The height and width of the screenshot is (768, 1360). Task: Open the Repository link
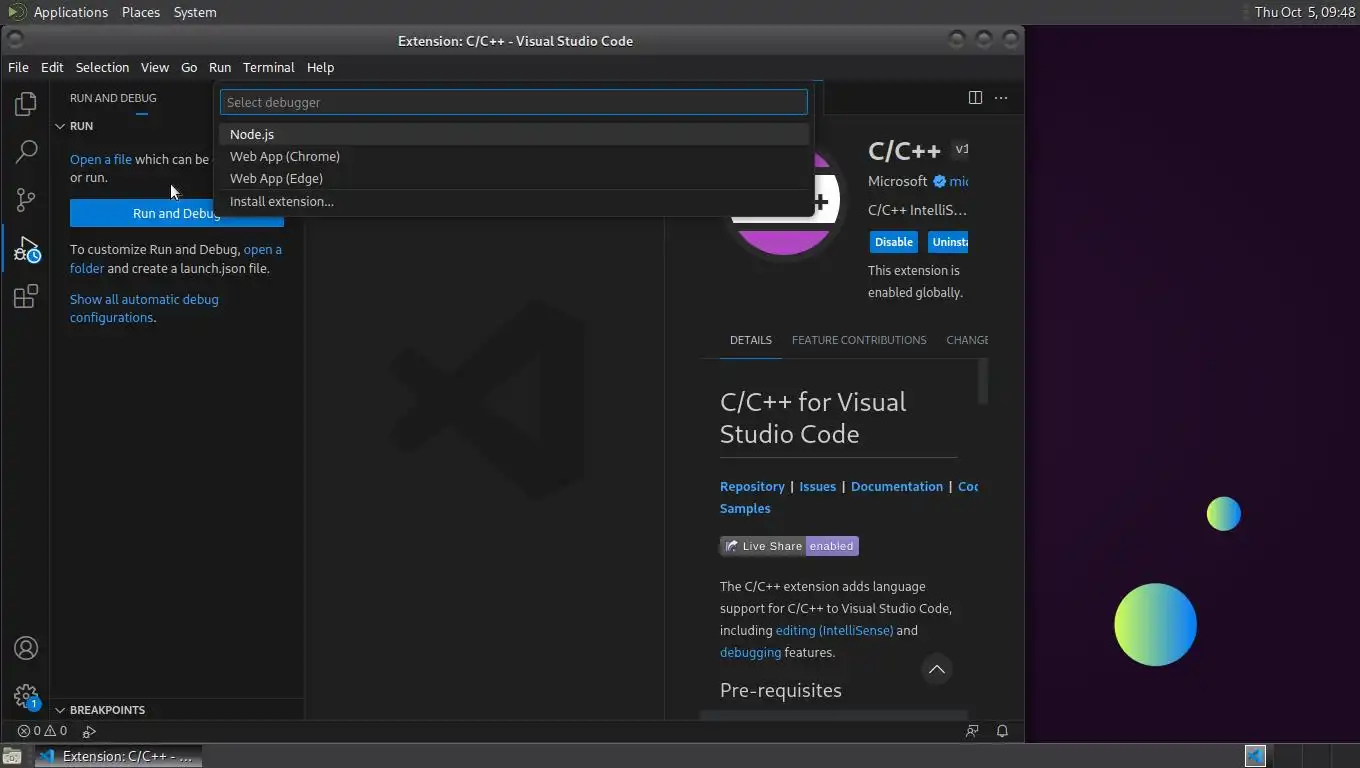coord(752,486)
